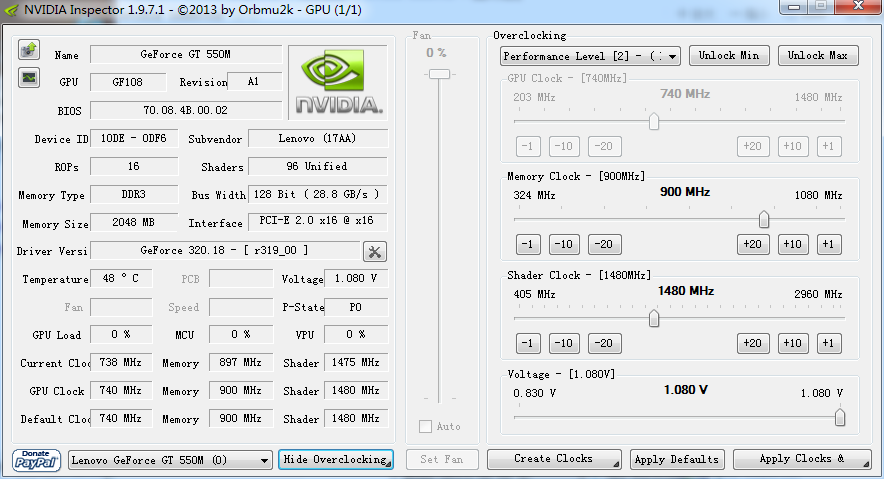Enable the Auto fan checkbox

coord(426,427)
